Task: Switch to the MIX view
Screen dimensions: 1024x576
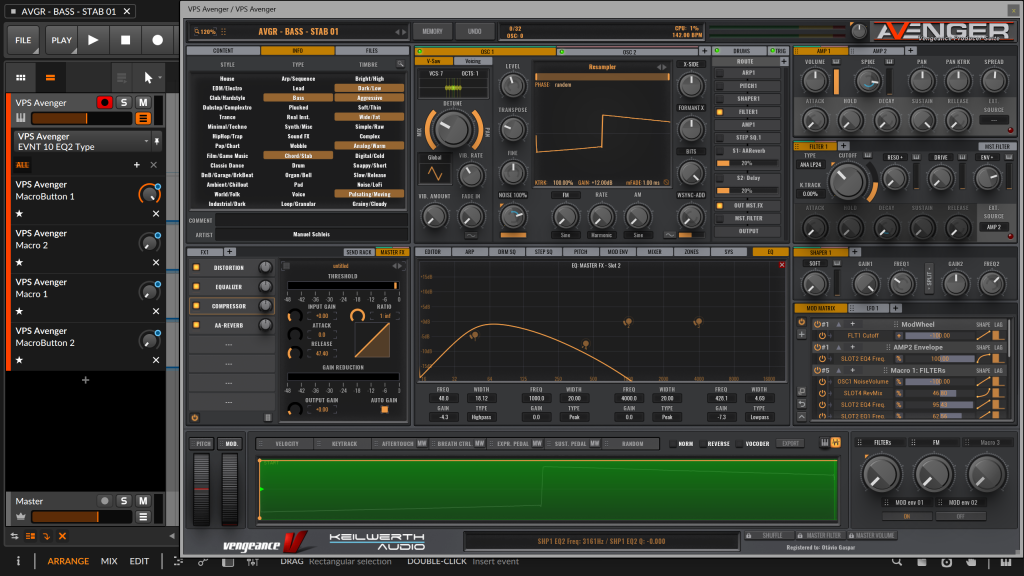Action: (109, 561)
